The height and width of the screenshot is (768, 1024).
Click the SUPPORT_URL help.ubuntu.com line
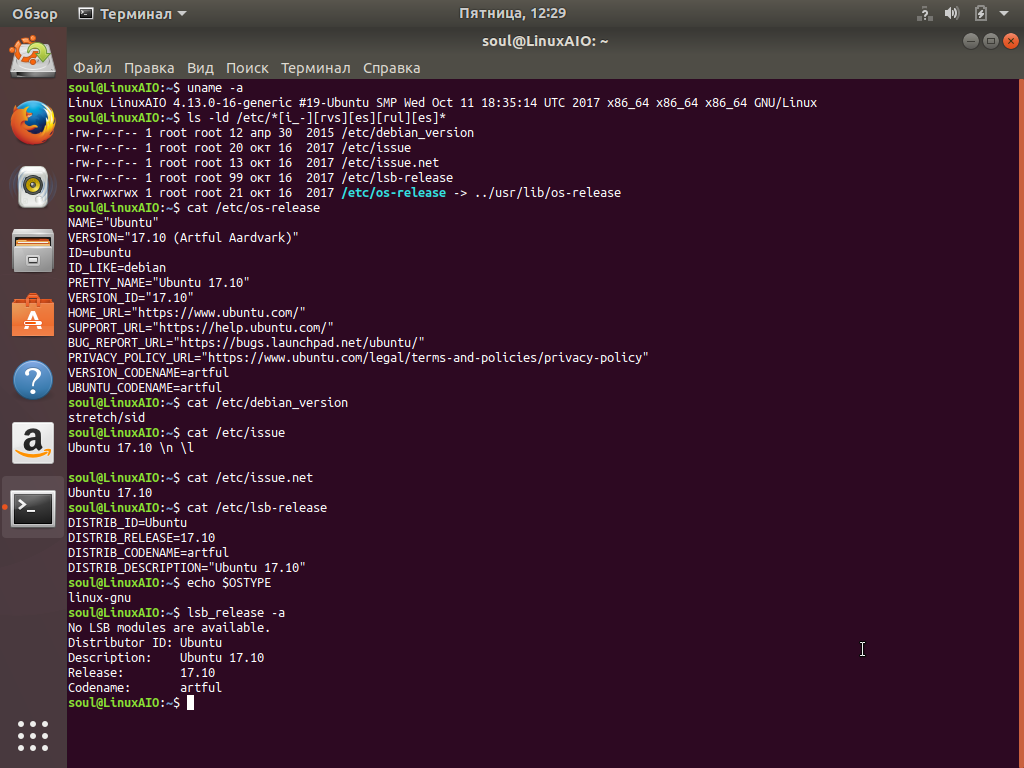[201, 328]
